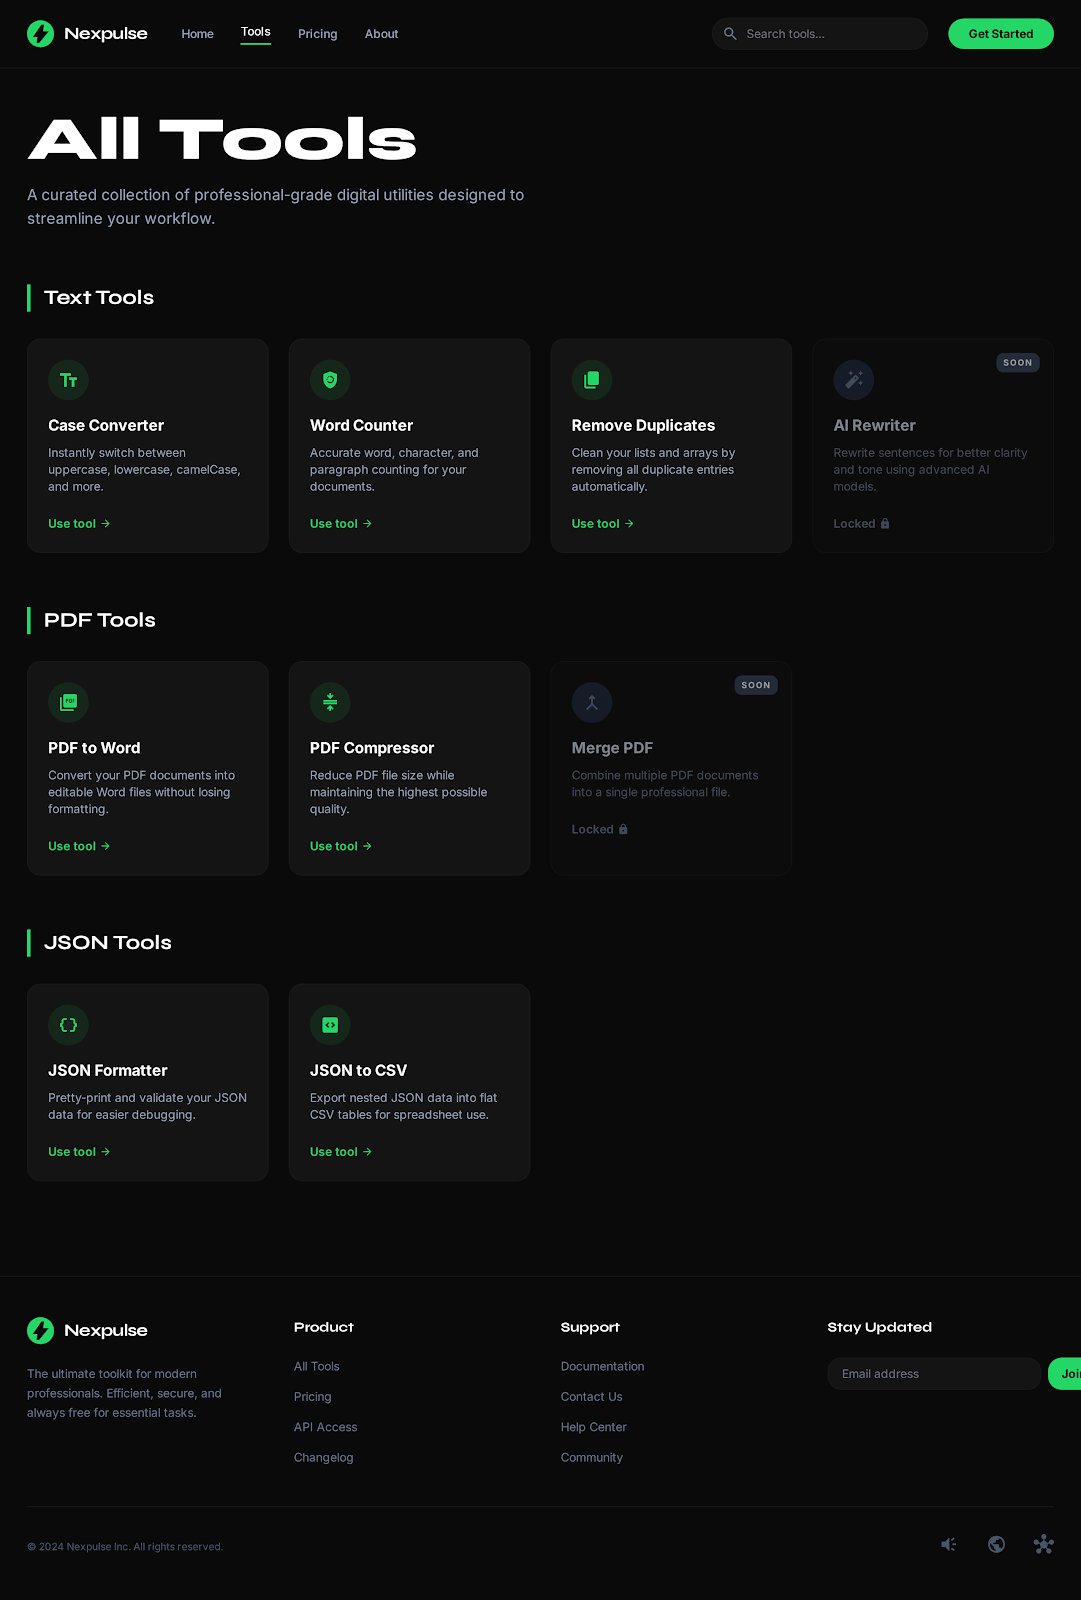This screenshot has height=1600, width=1081.
Task: Click the arrow beside Case Converter Use tool
Action: 106,523
